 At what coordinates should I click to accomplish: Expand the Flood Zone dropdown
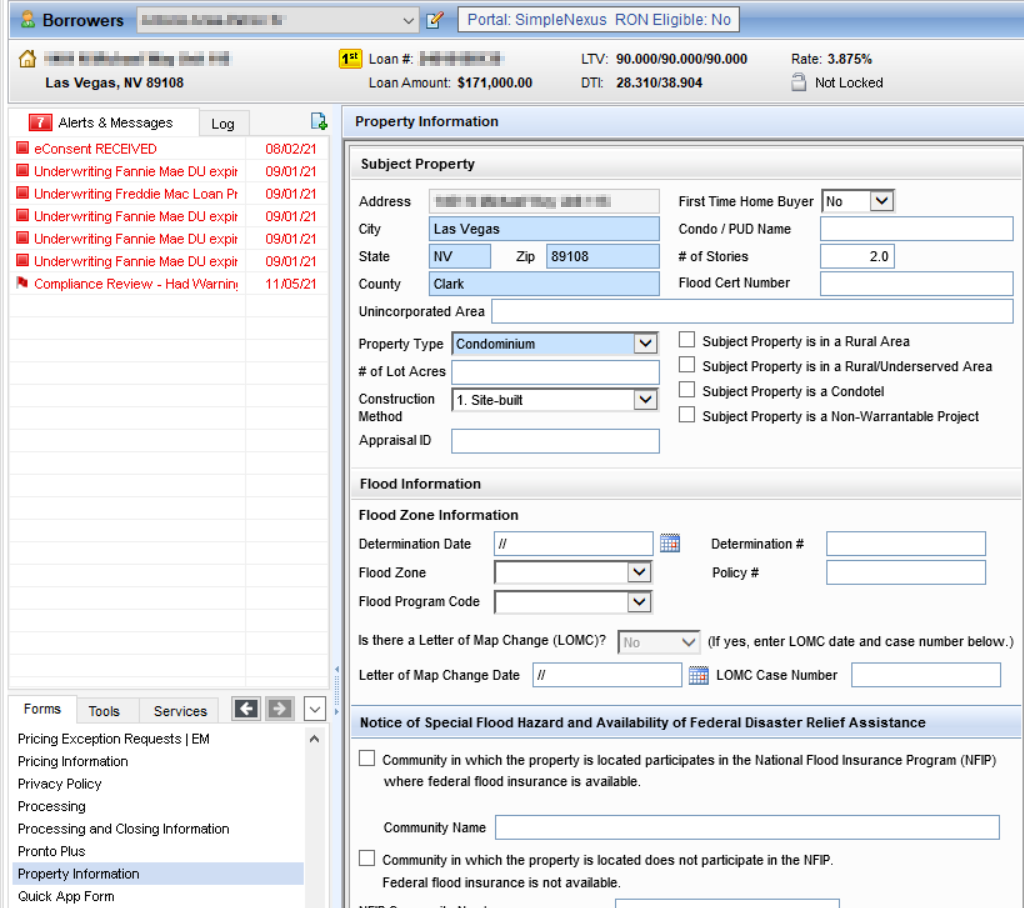tap(639, 573)
